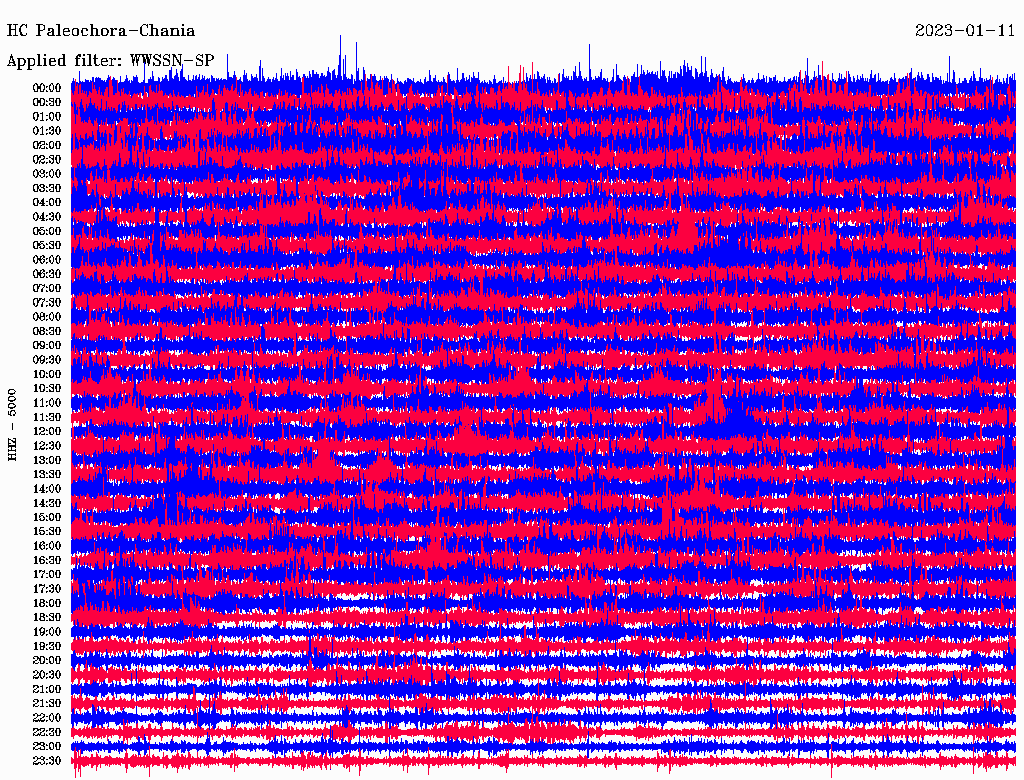Screen dimensions: 1024x780
Task: Select the 06:00 time label
Action: point(47,260)
